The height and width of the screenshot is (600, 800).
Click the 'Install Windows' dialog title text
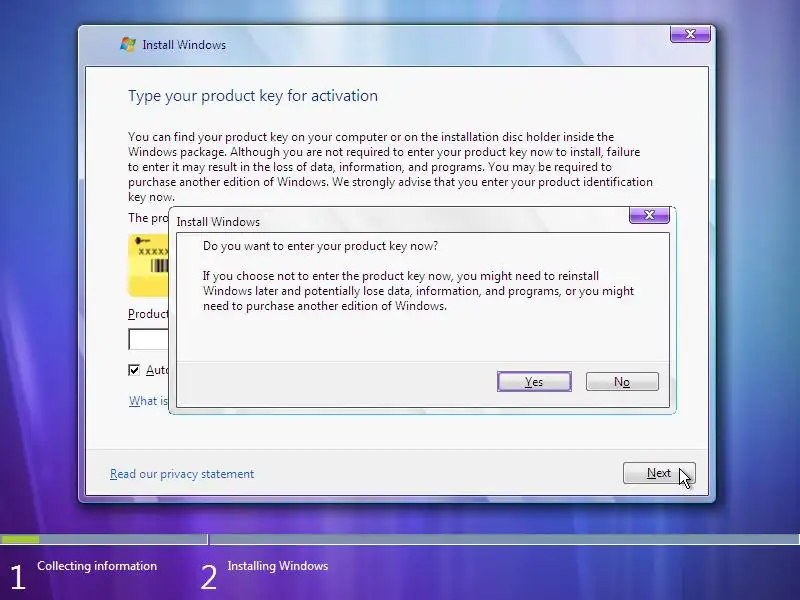(218, 222)
